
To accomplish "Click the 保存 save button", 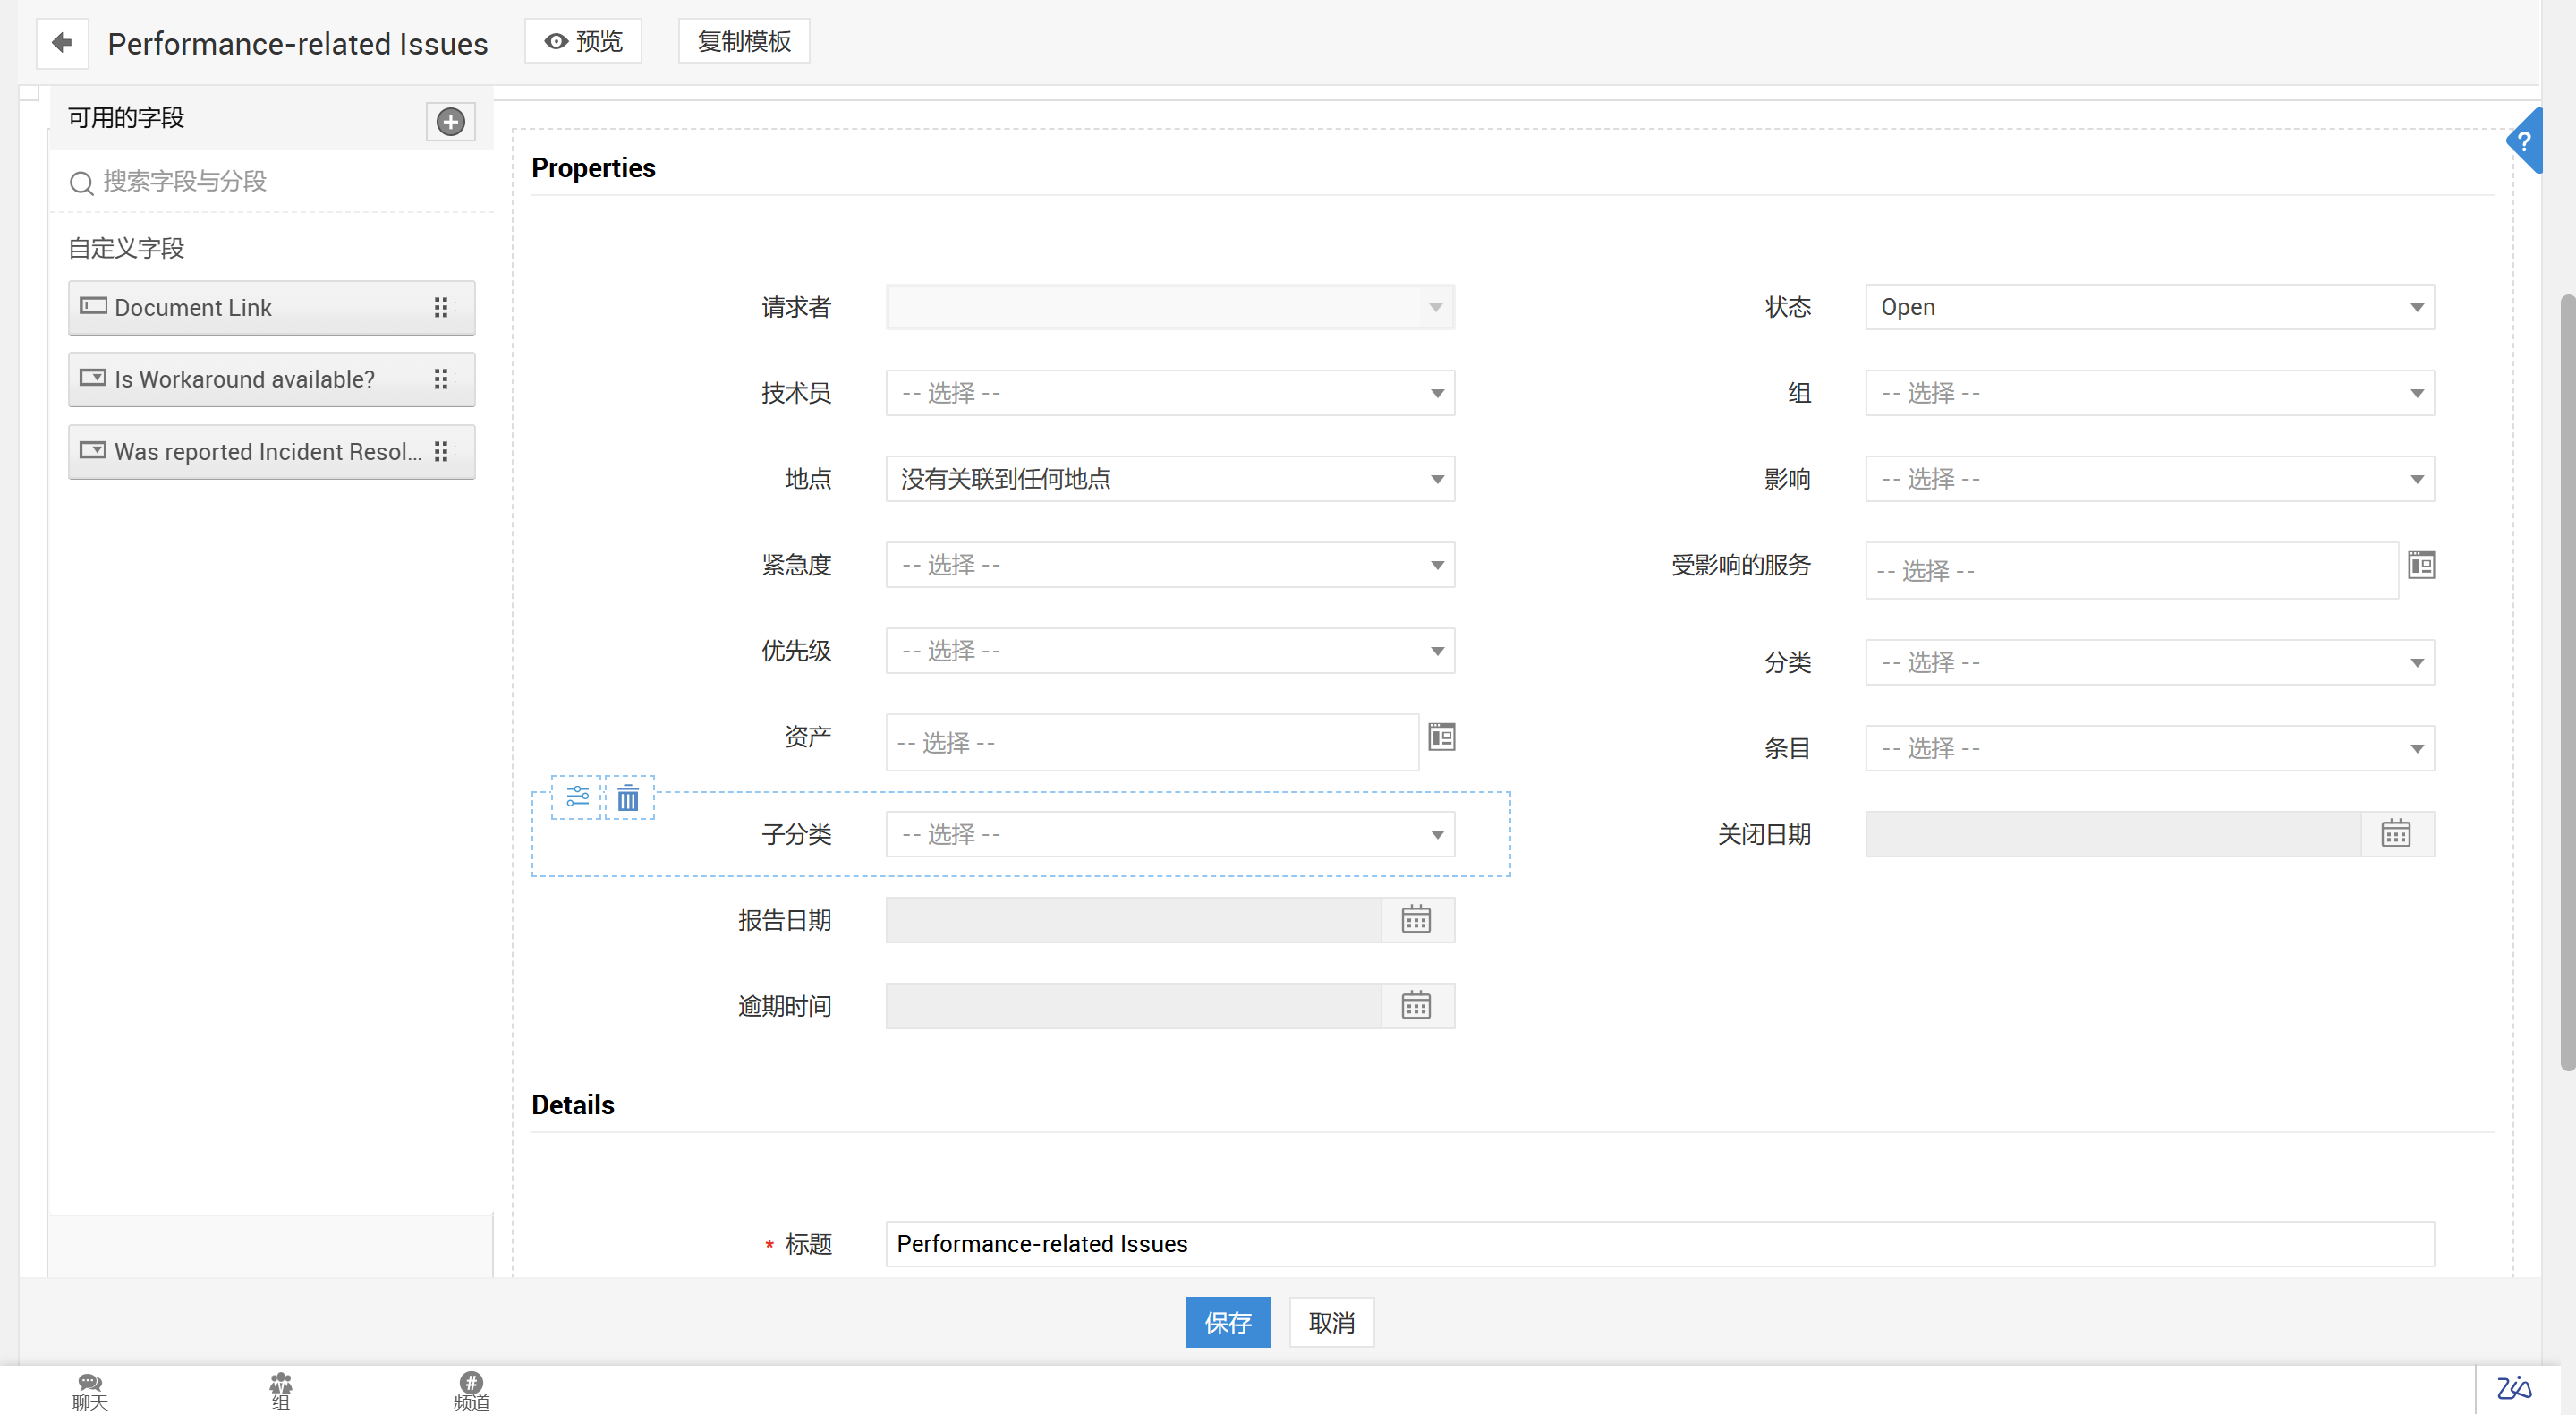I will pyautogui.click(x=1227, y=1323).
